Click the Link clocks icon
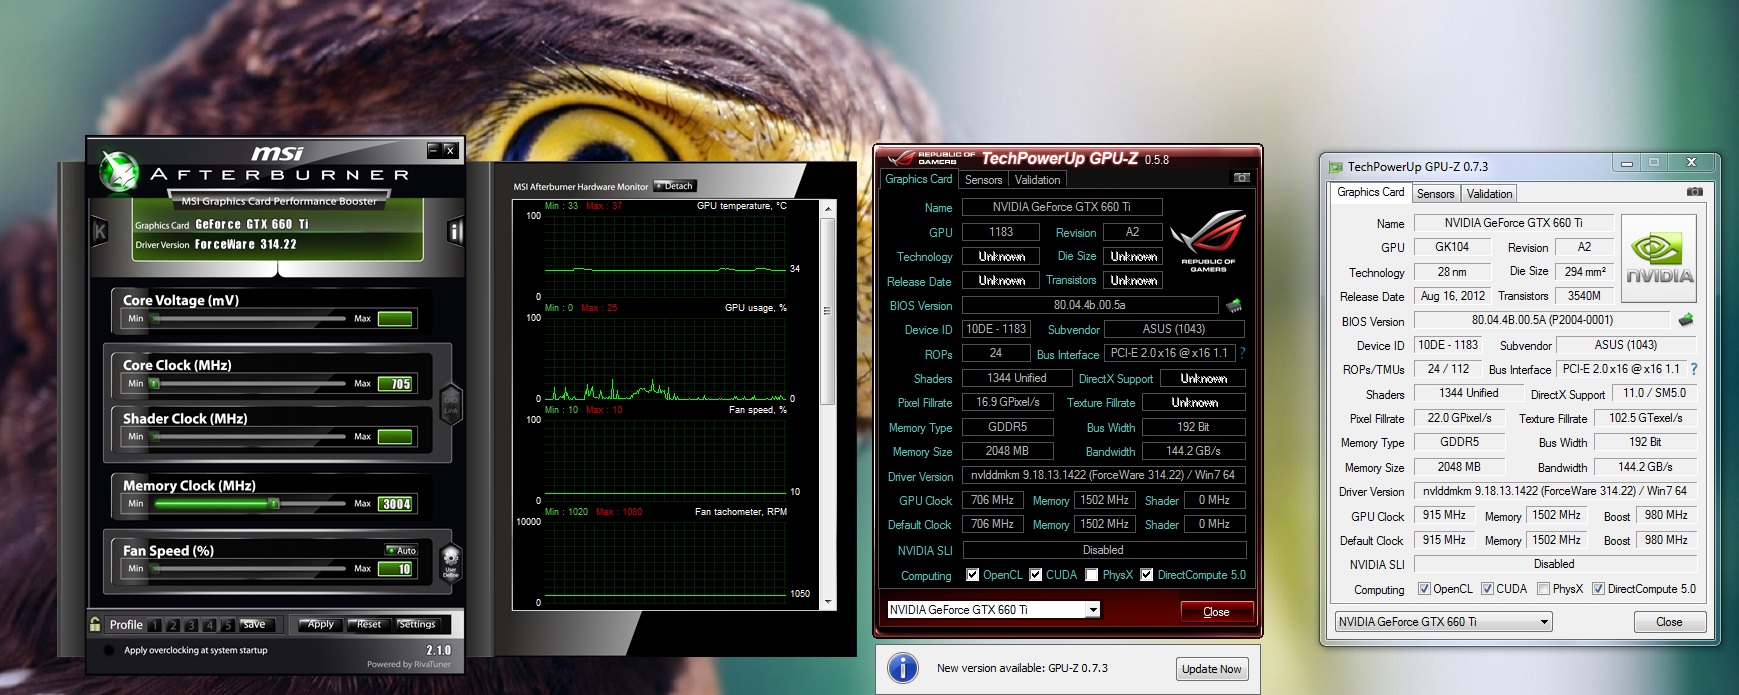Viewport: 1739px width, 695px height. tap(451, 403)
